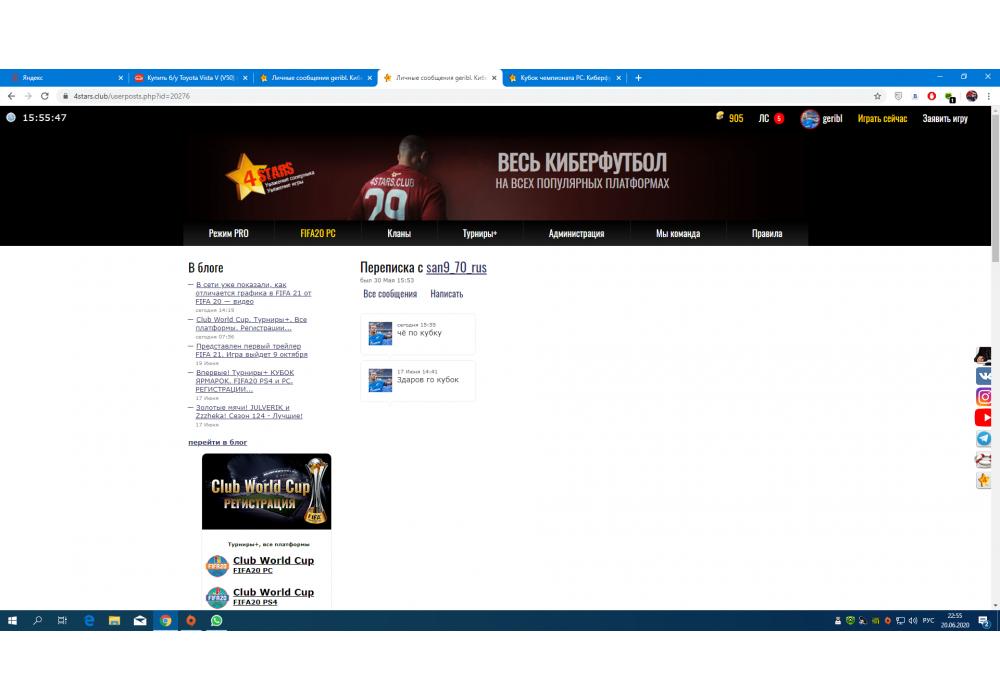The image size is (1000, 700).
Task: Bookmark this page with star icon
Action: (x=877, y=96)
